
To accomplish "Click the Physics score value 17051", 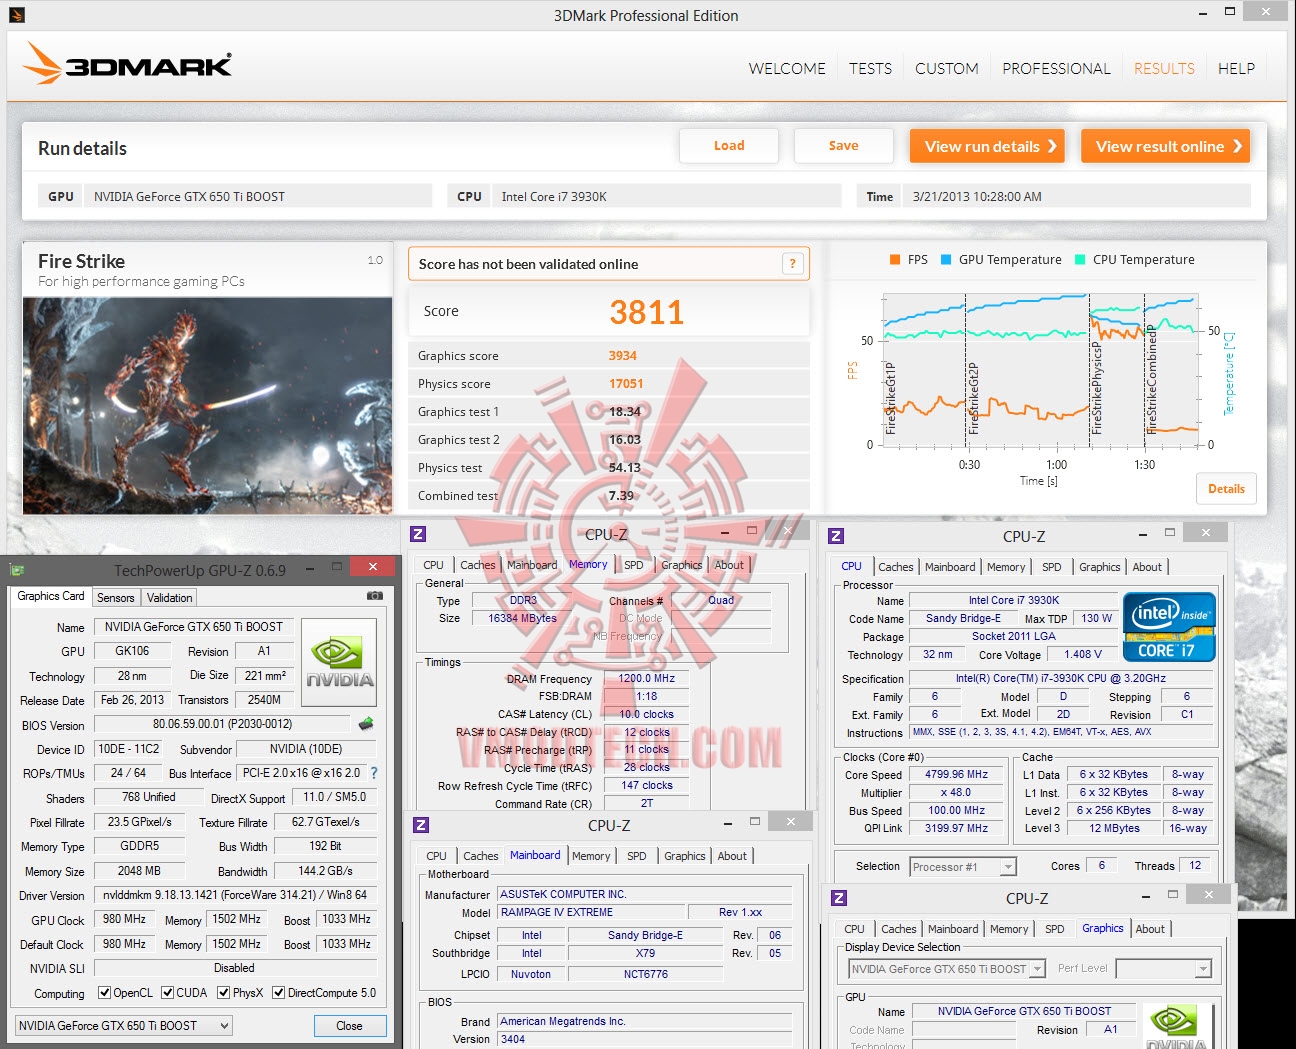I will click(x=626, y=384).
